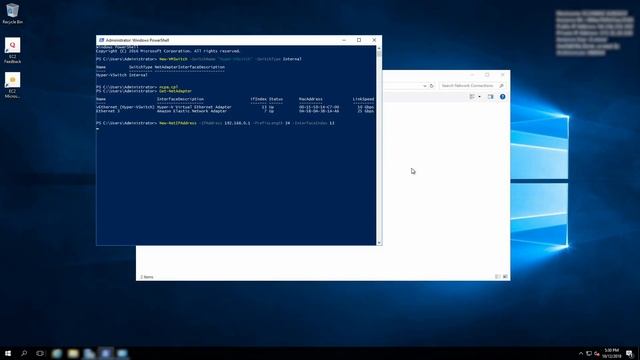Open the network status tray icon

[589, 353]
